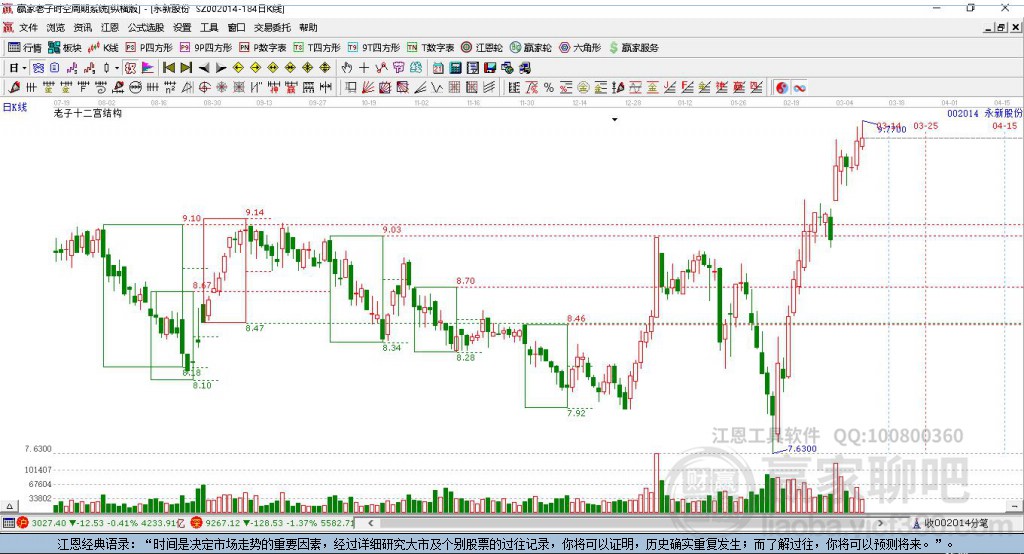Open the 交易委托 menu
The image size is (1024, 554).
[272, 27]
